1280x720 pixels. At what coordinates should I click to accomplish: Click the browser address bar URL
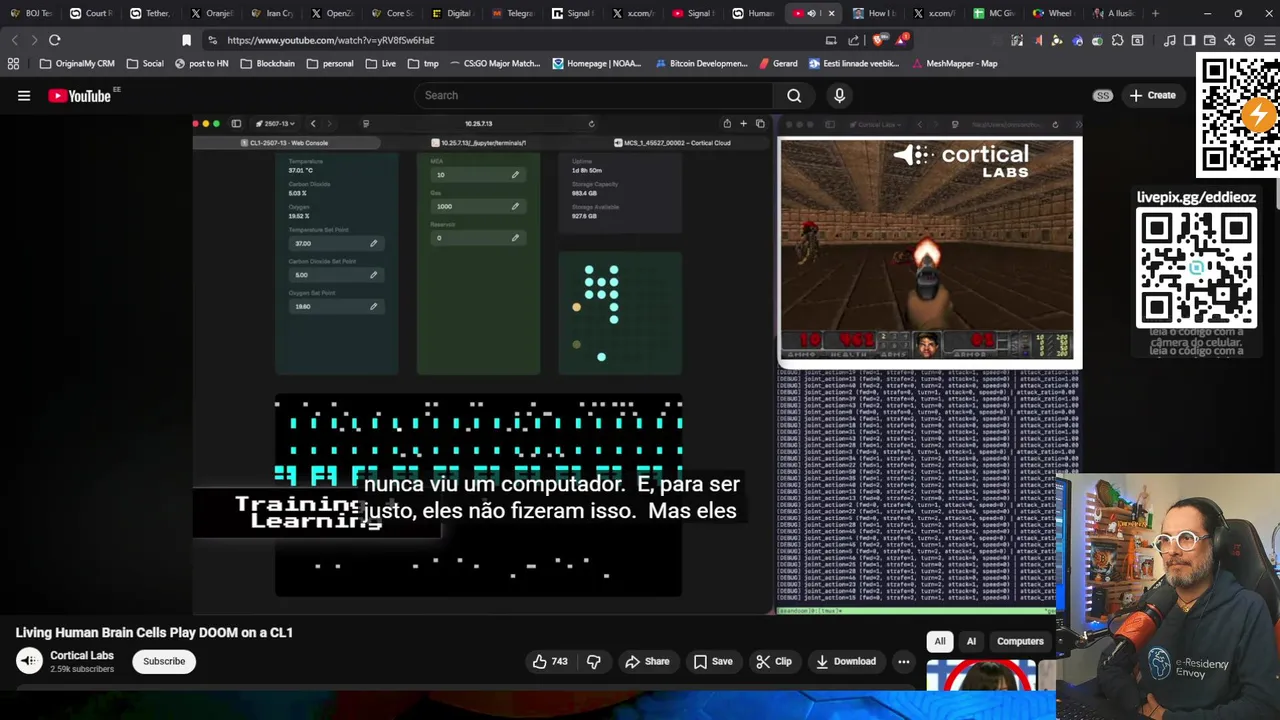coord(330,40)
